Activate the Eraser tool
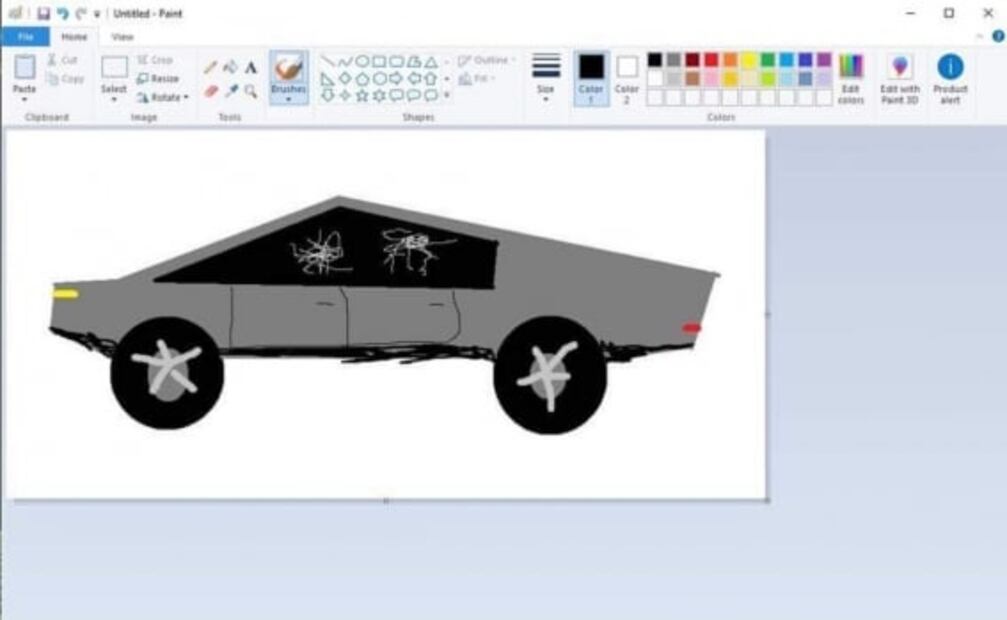 pyautogui.click(x=211, y=91)
